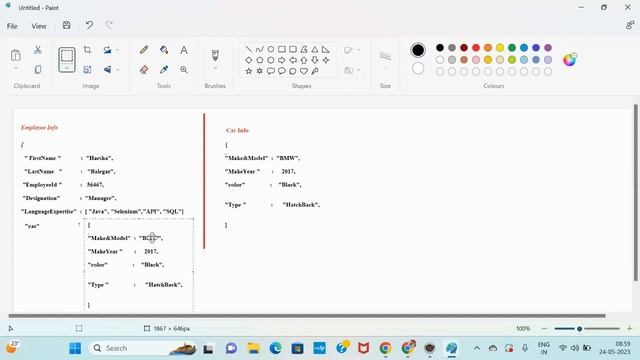Open the Shape fill dropdown
Image resolution: width=640 pixels, height=360 pixels.
[x=352, y=70]
